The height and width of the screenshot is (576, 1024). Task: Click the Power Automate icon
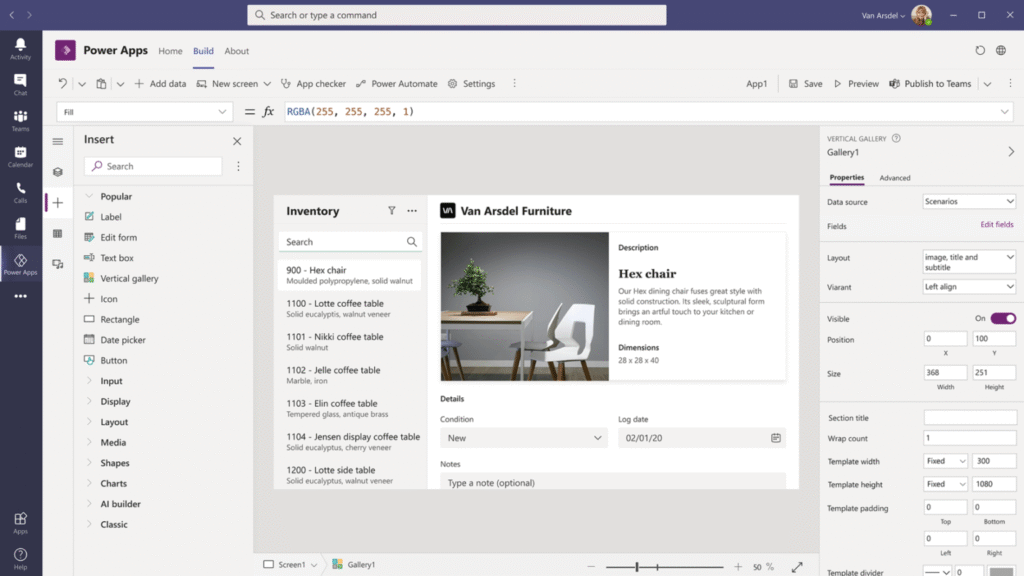pos(362,84)
